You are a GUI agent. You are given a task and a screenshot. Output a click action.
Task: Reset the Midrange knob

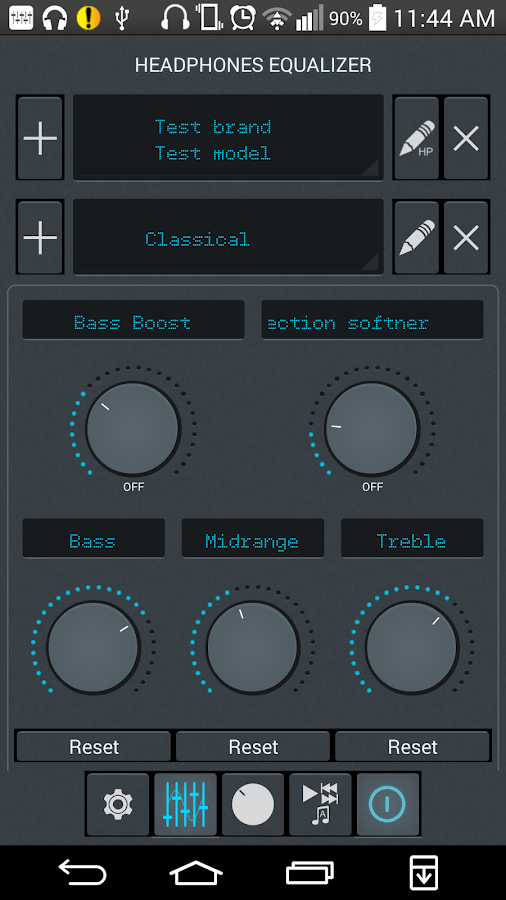(253, 746)
